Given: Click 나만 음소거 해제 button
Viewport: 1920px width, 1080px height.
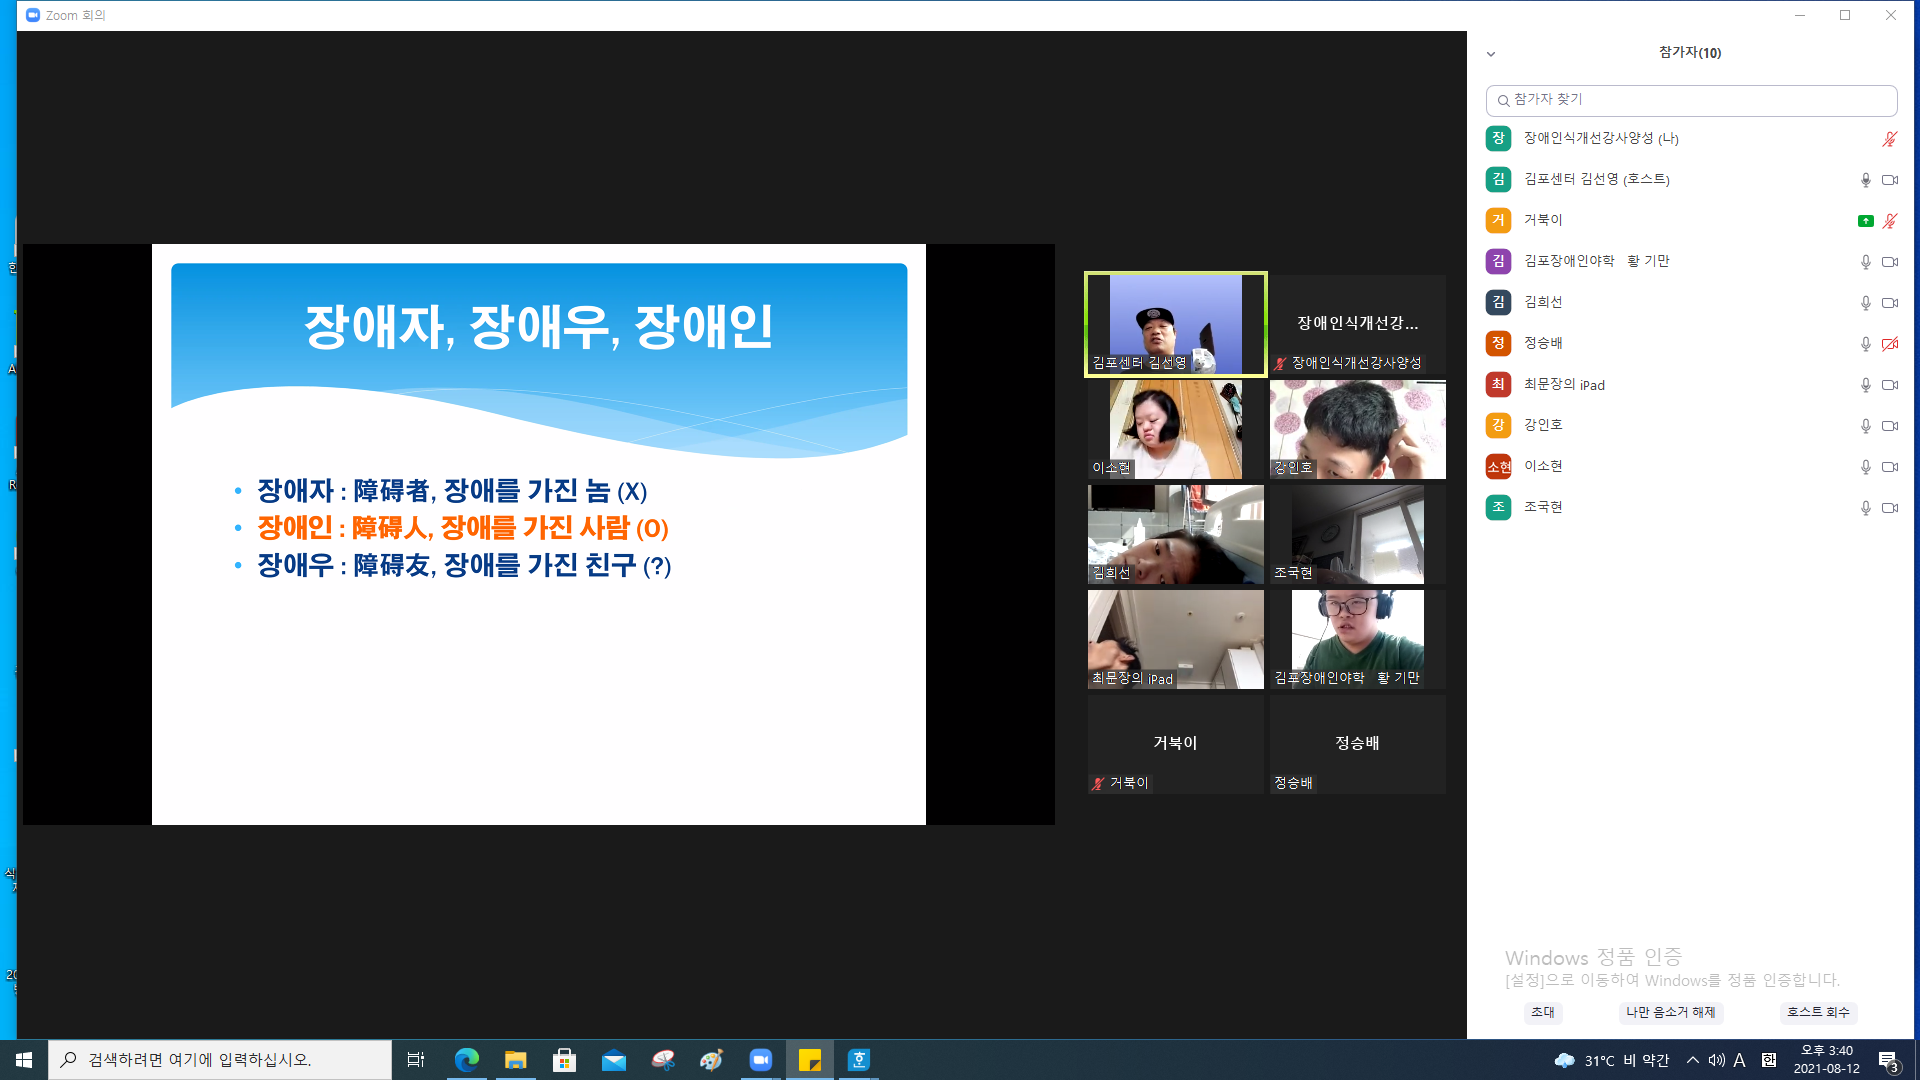Looking at the screenshot, I should click(x=1670, y=1012).
